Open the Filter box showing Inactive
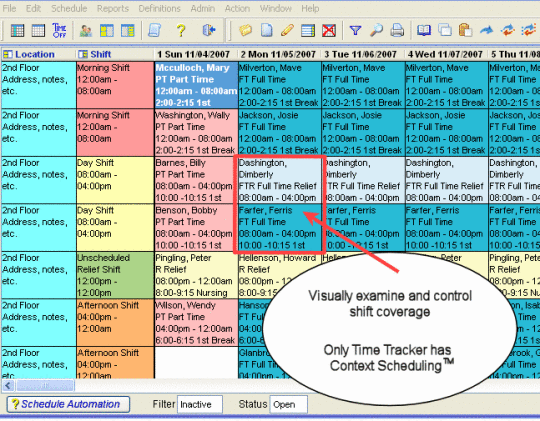The height and width of the screenshot is (421, 540). pyautogui.click(x=200, y=404)
